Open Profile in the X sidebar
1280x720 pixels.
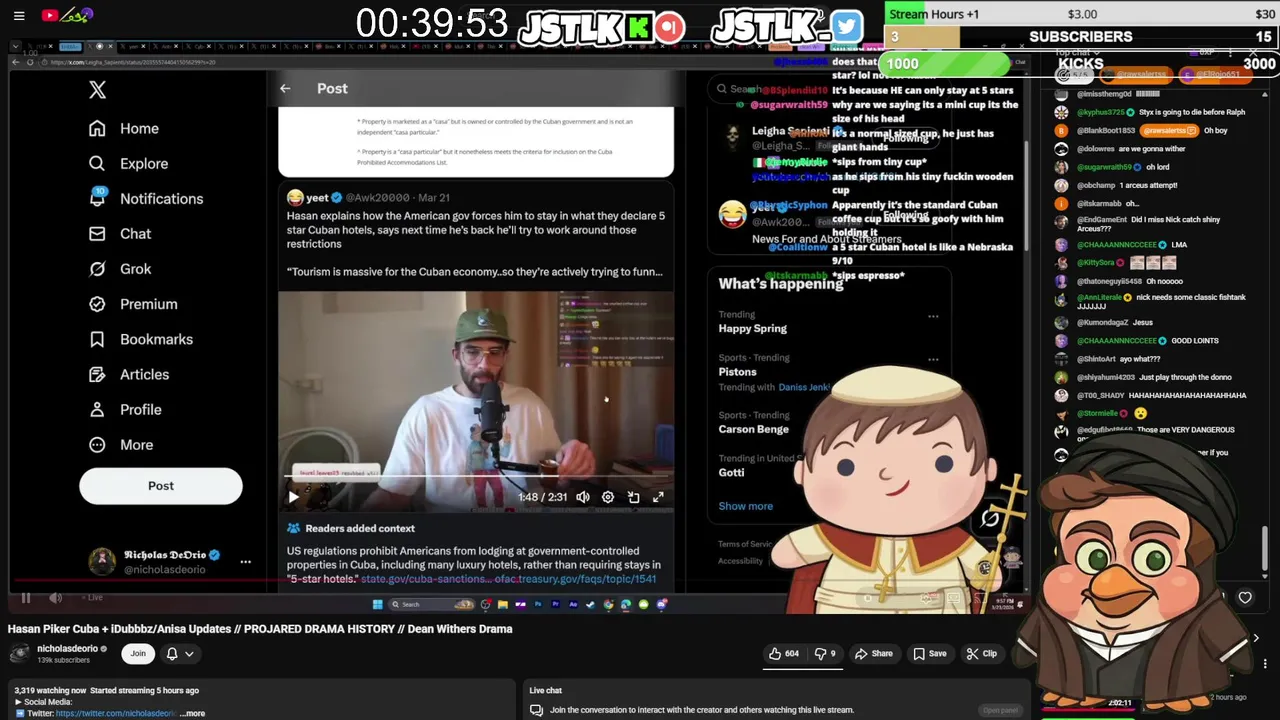[125, 410]
